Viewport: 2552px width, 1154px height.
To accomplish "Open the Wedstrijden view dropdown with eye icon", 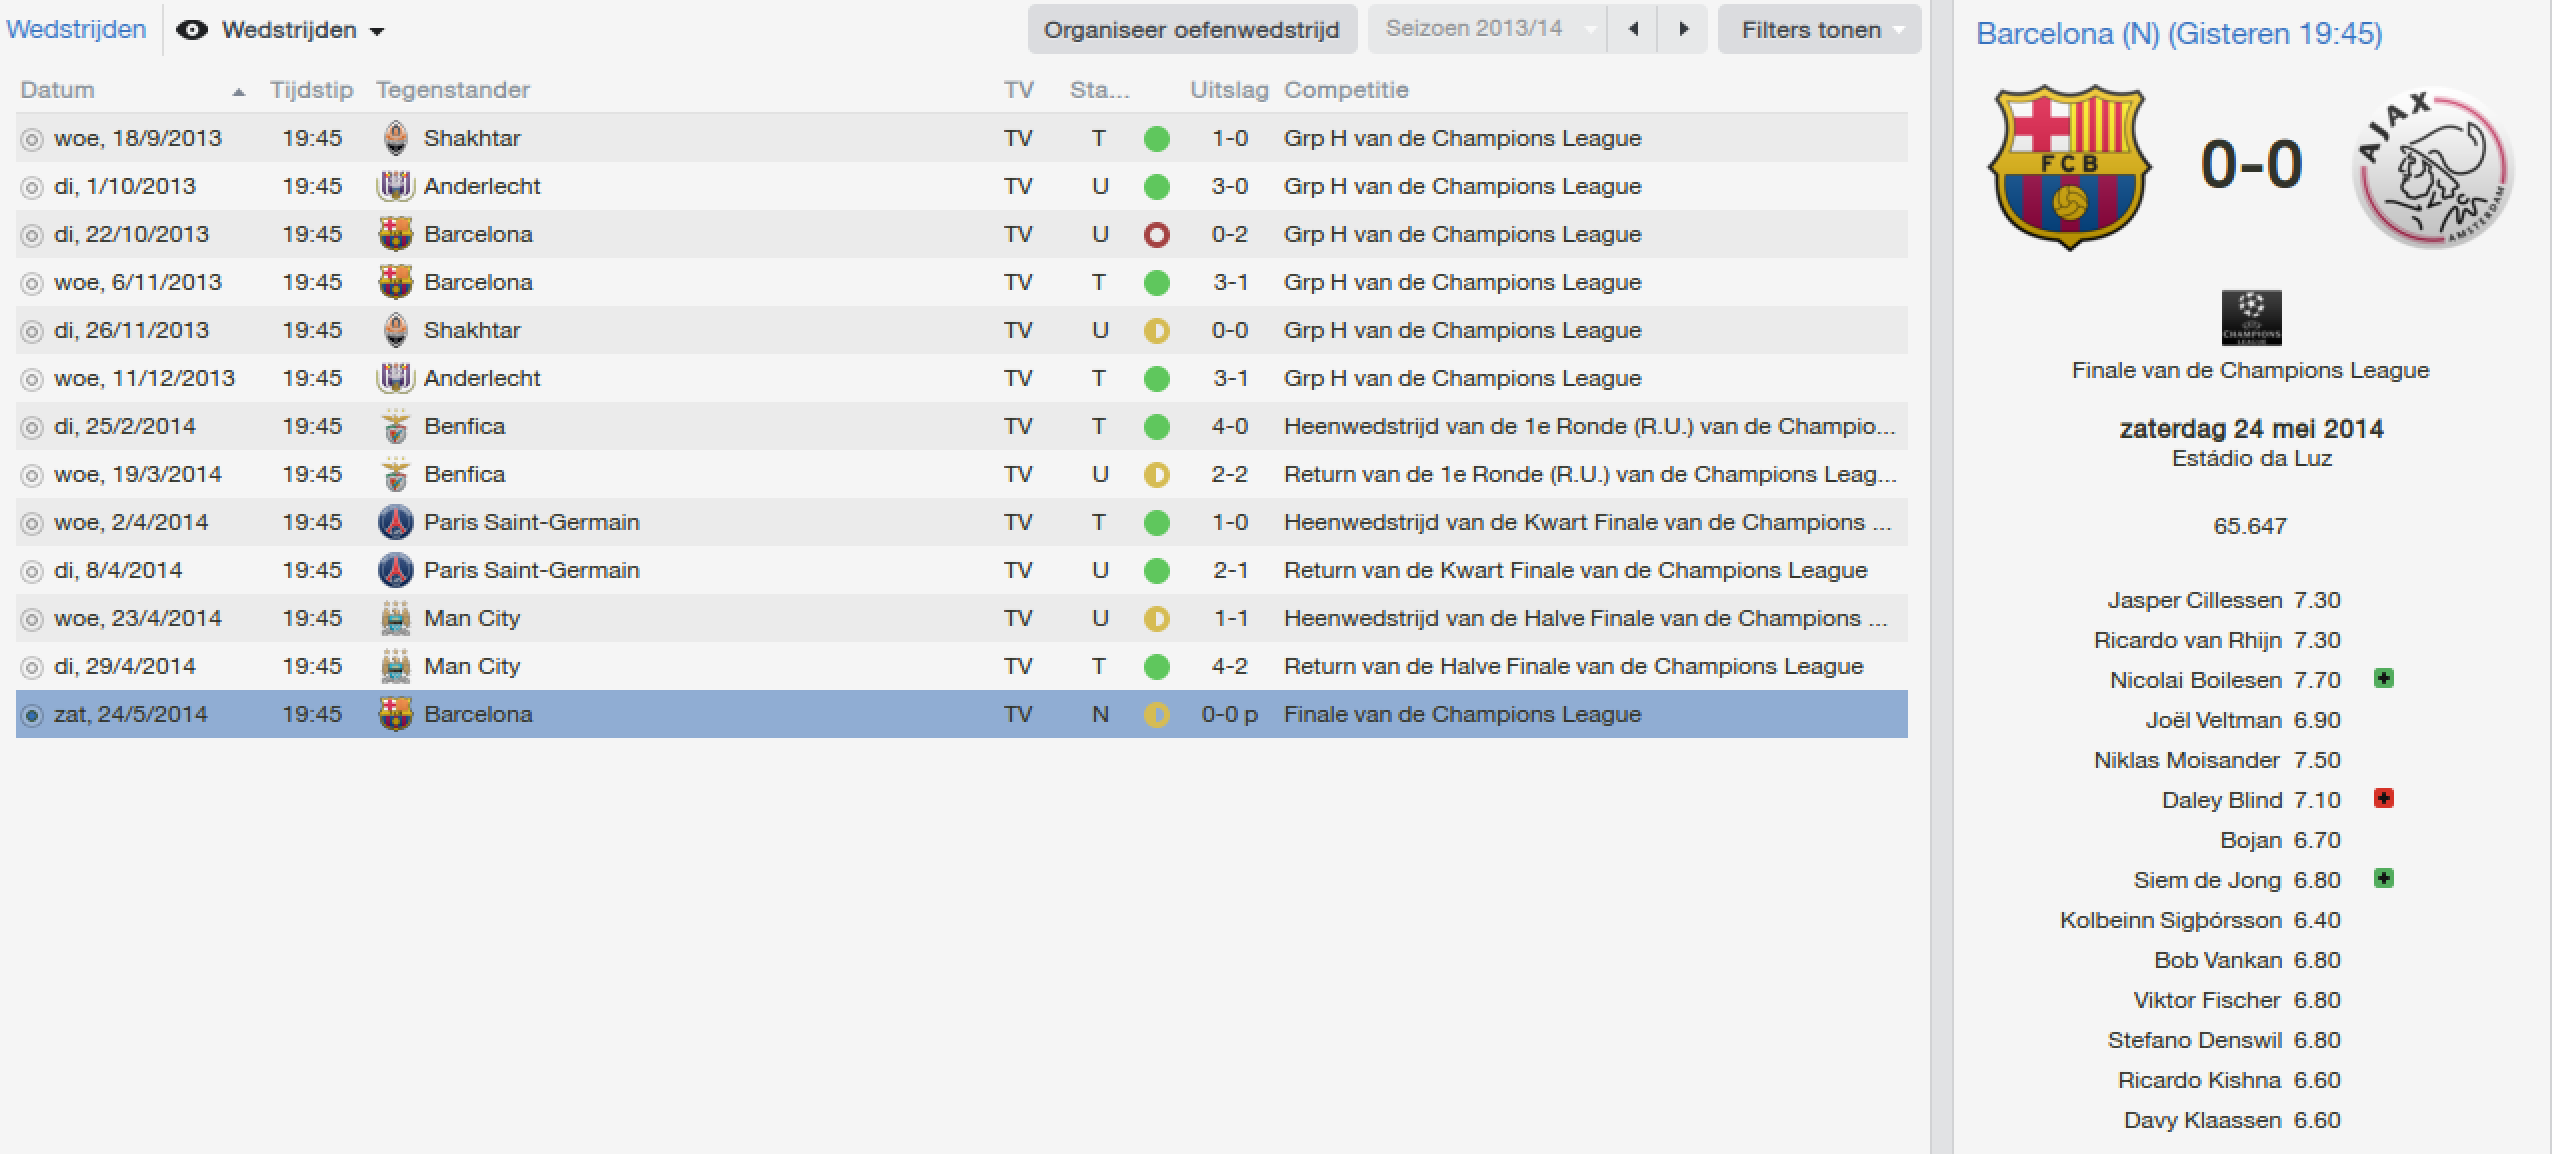I will 280,30.
